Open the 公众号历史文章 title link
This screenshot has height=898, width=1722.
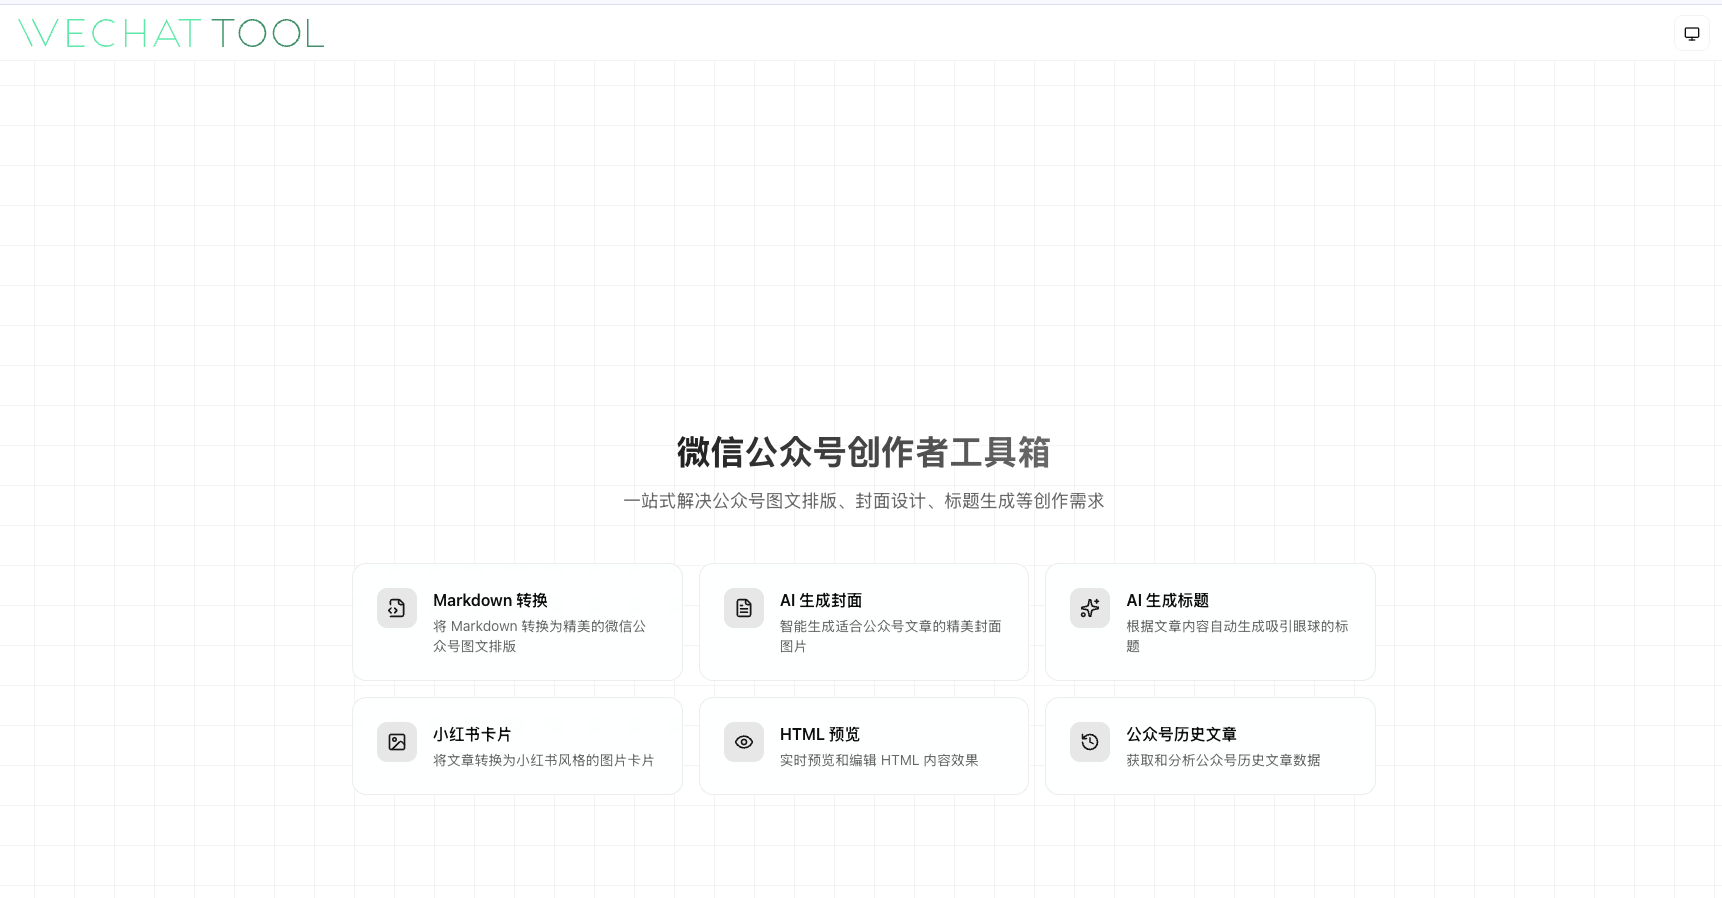(x=1181, y=734)
